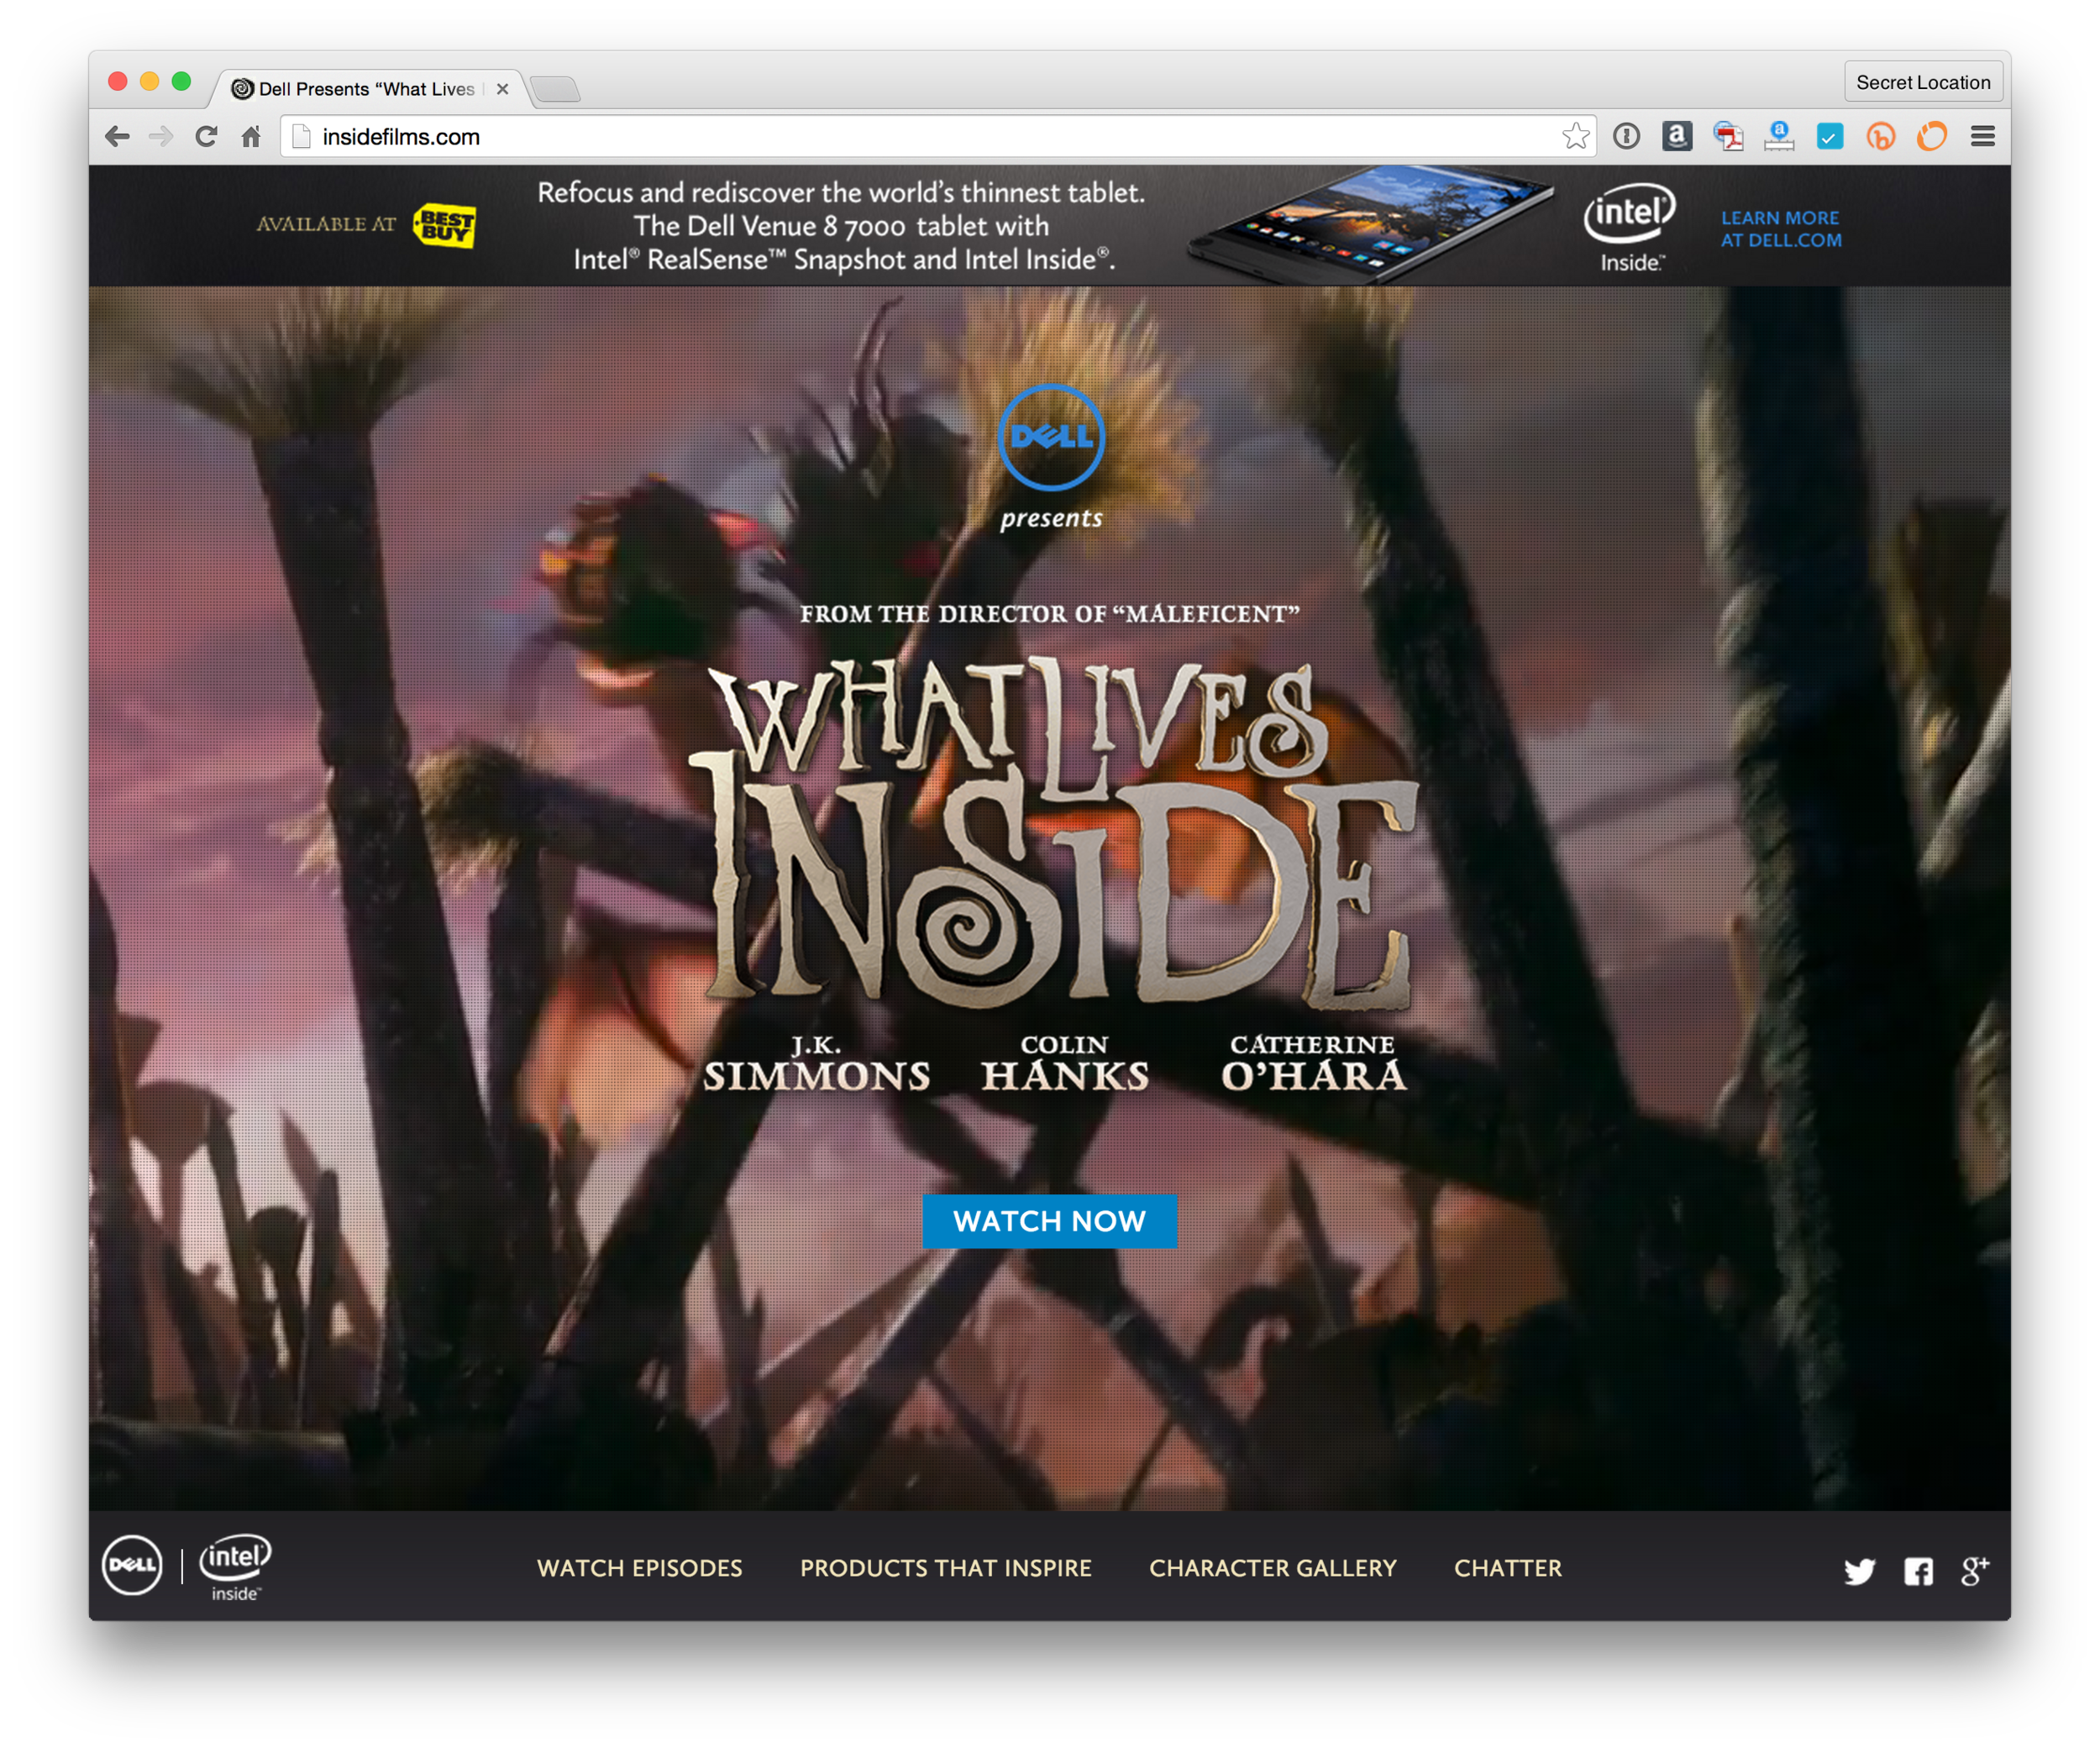Click the 'COLIN HANKS' name

tap(1065, 1064)
